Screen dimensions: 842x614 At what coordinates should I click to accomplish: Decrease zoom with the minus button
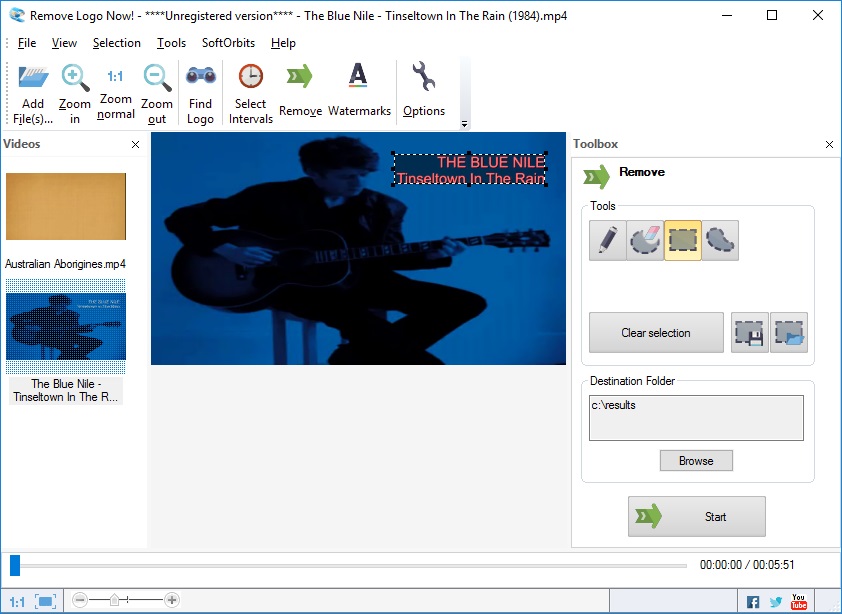pyautogui.click(x=80, y=599)
